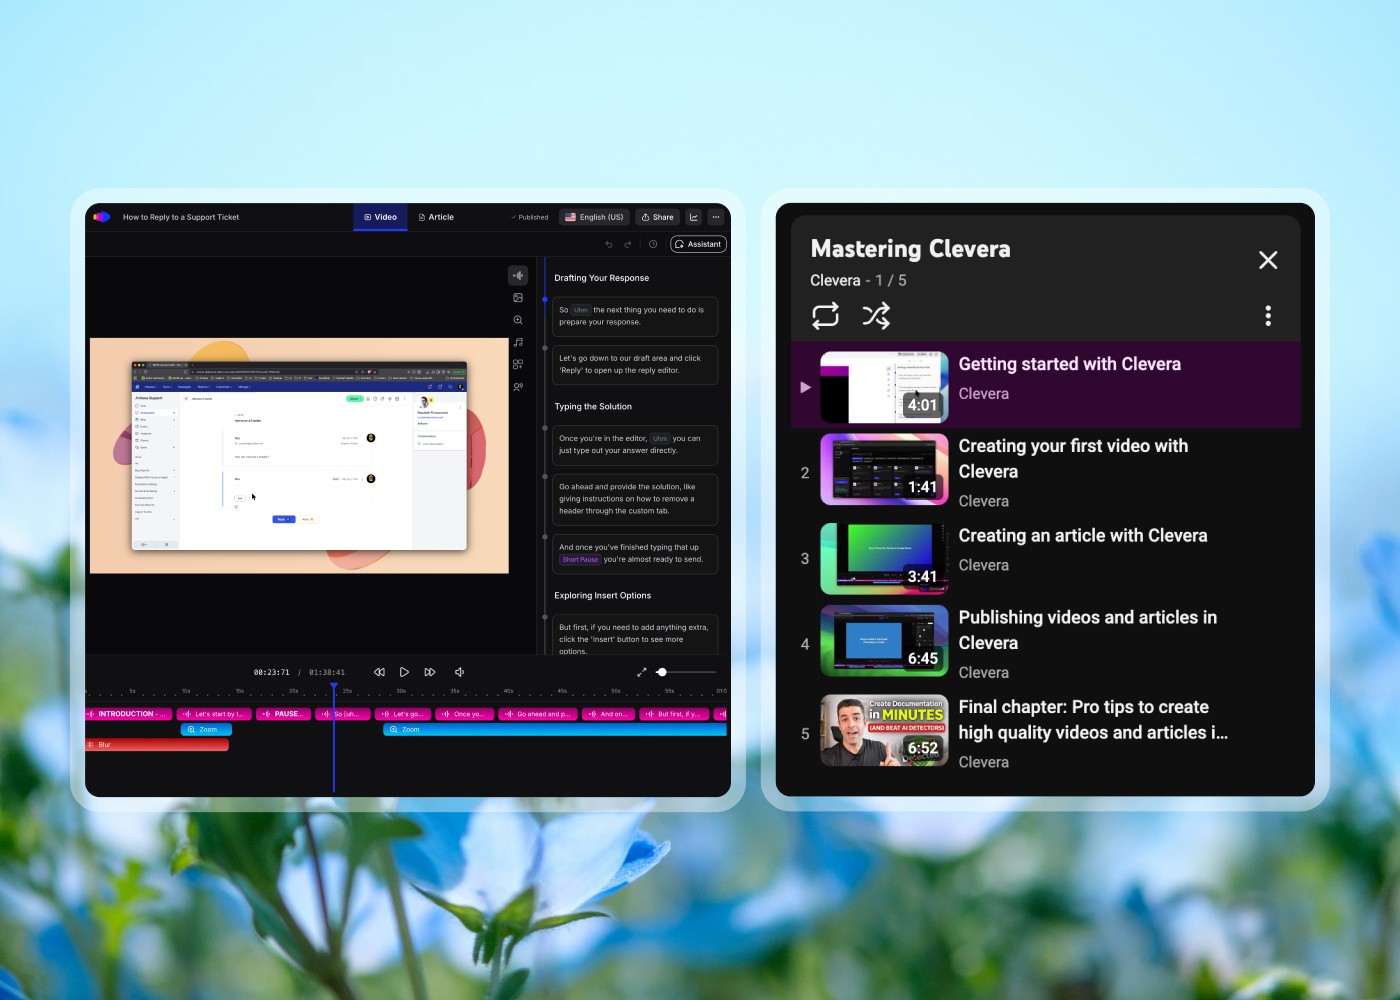Play the video in the editor

pos(404,672)
